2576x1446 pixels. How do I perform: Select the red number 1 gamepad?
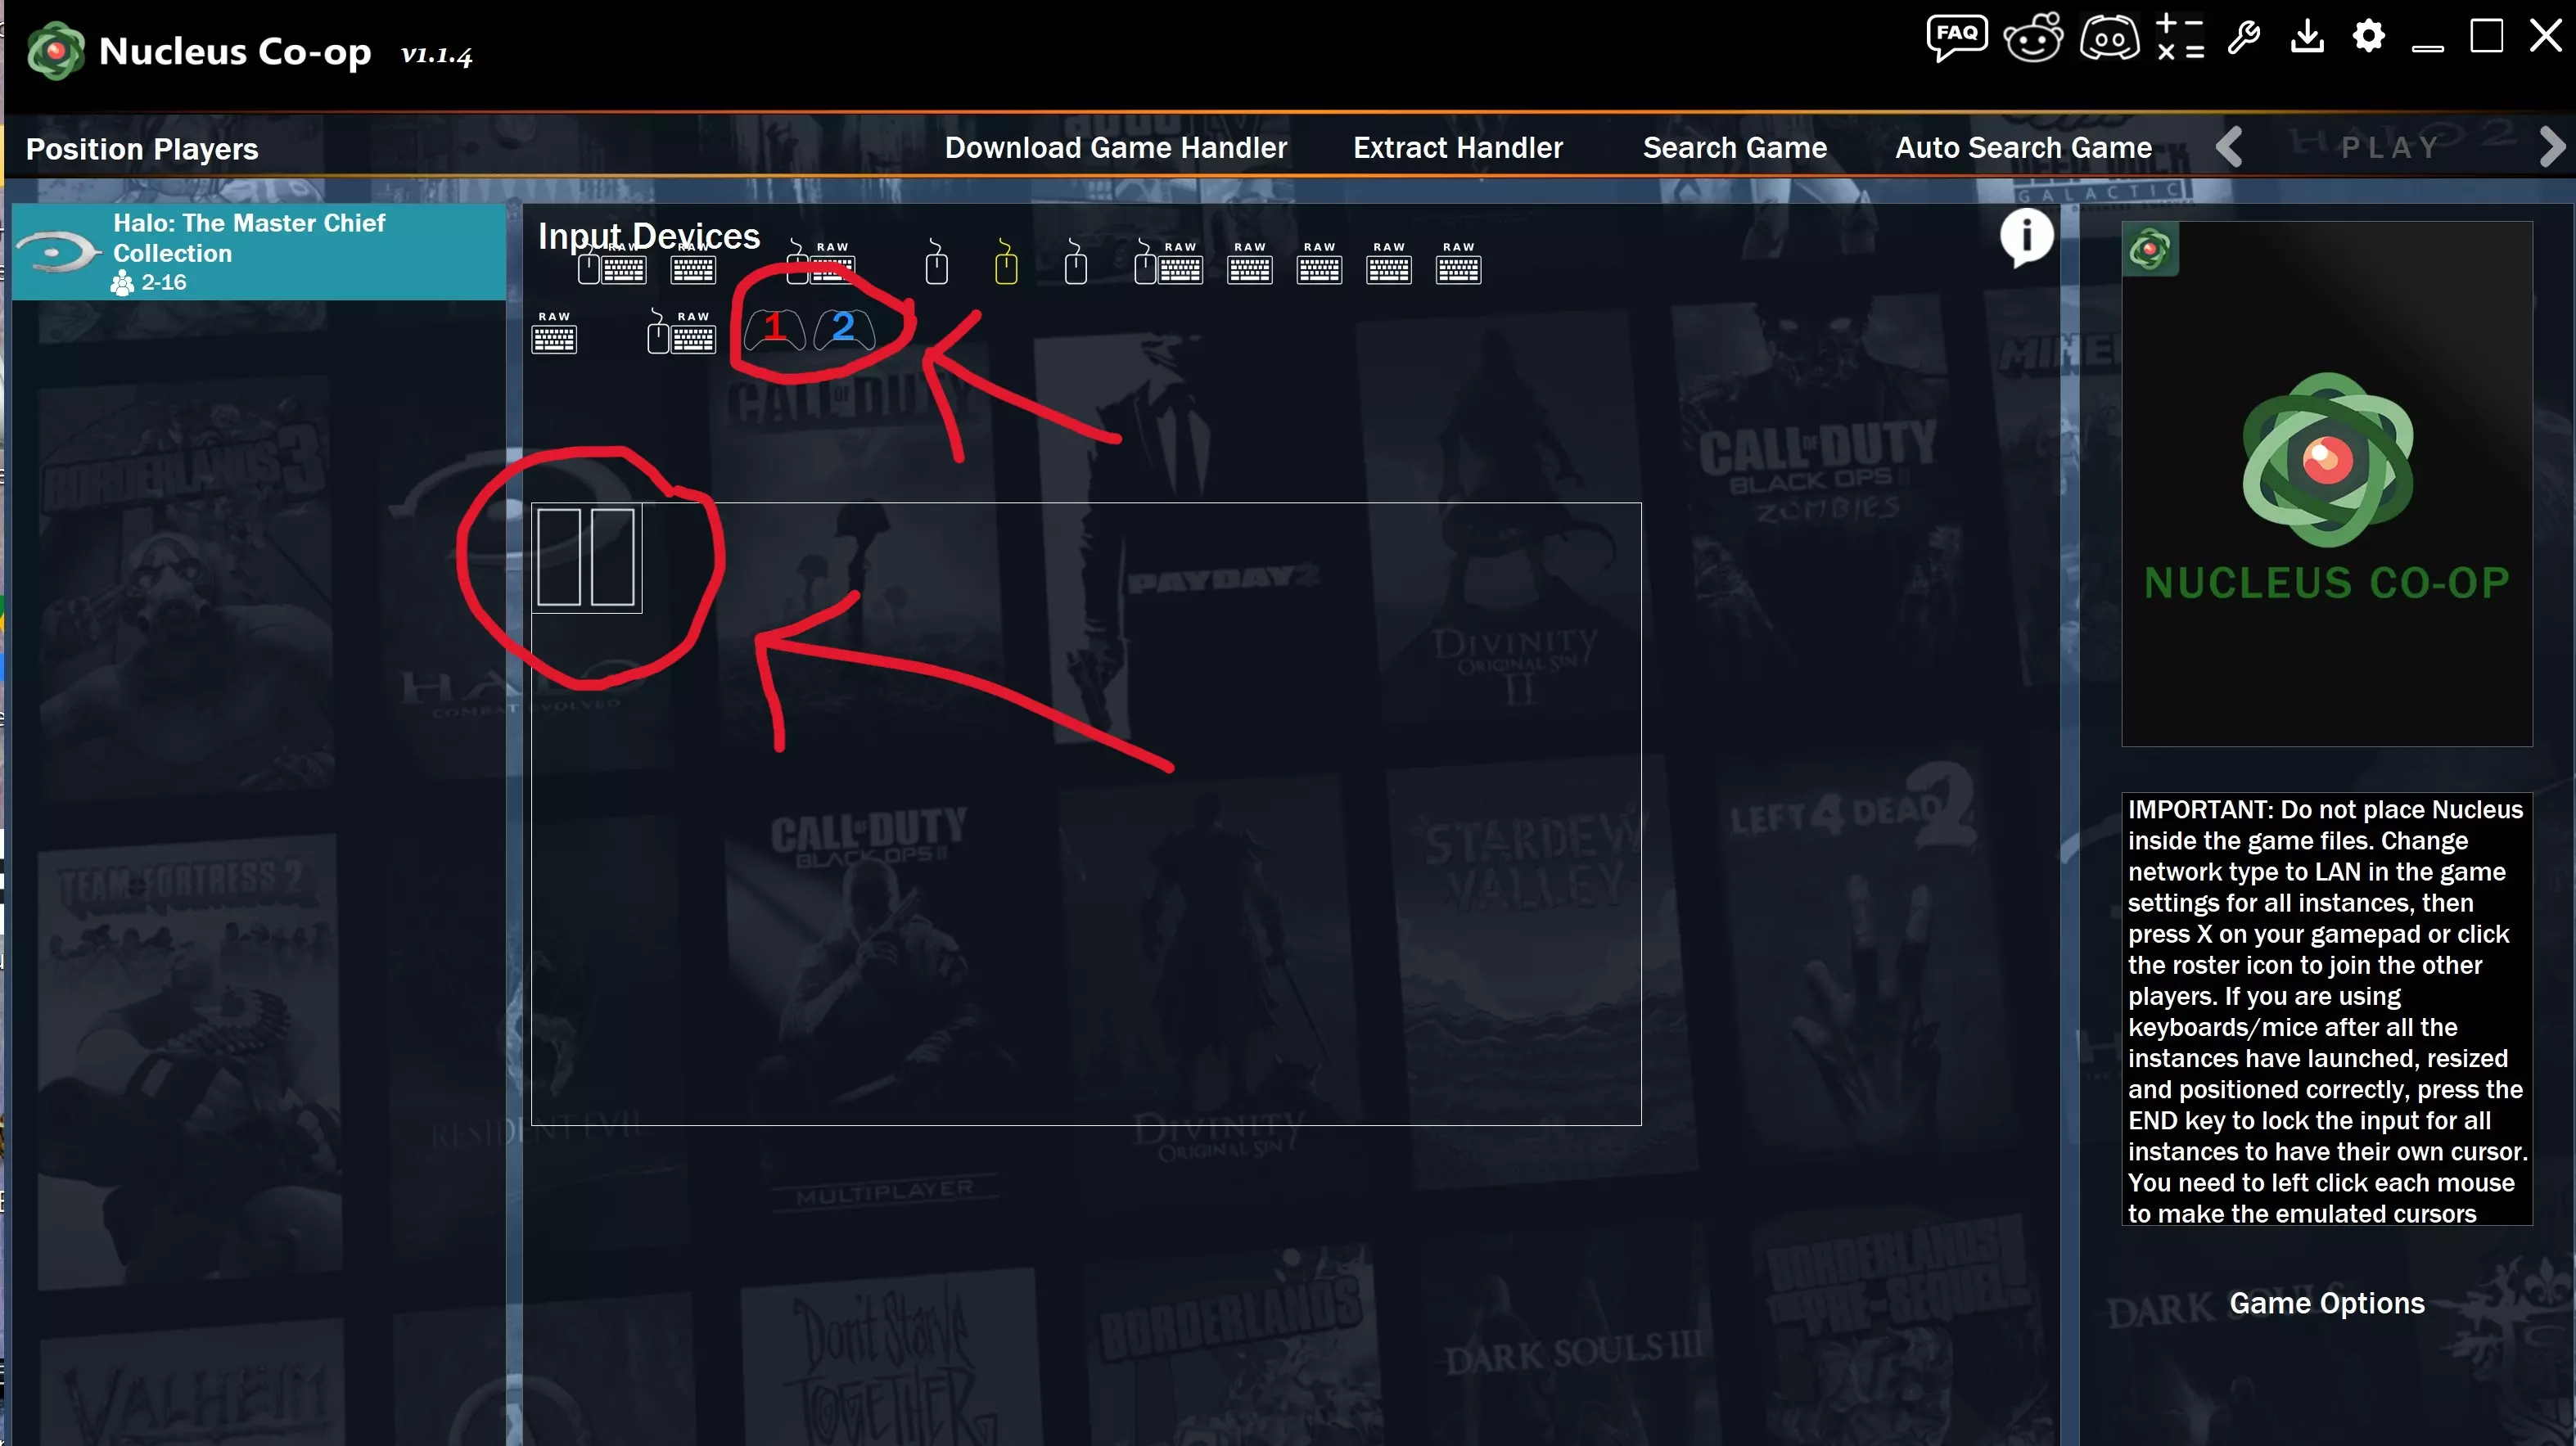coord(775,328)
